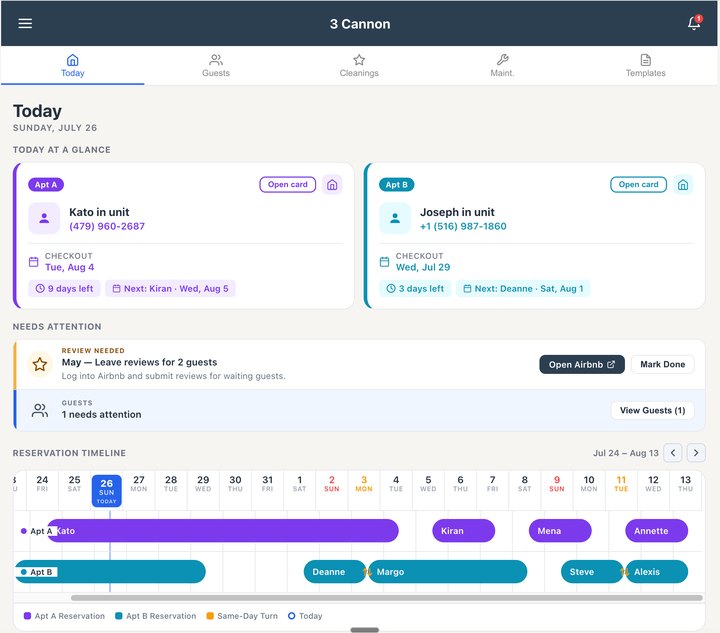Go to the Maint. tab
Screen dimensions: 720x633
502,66
